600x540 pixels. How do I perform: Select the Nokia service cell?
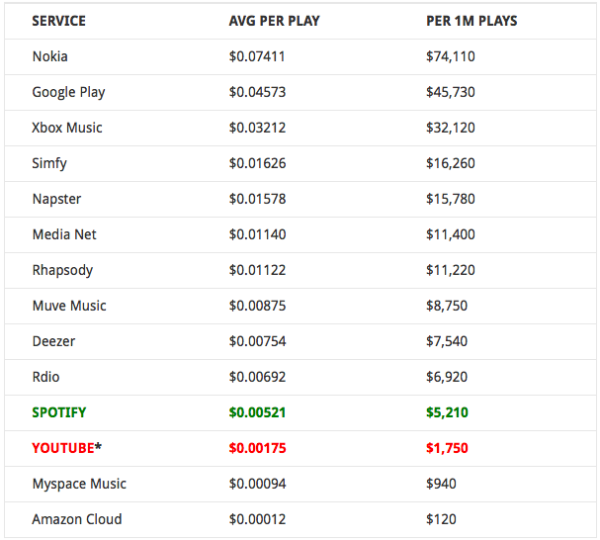pos(51,56)
